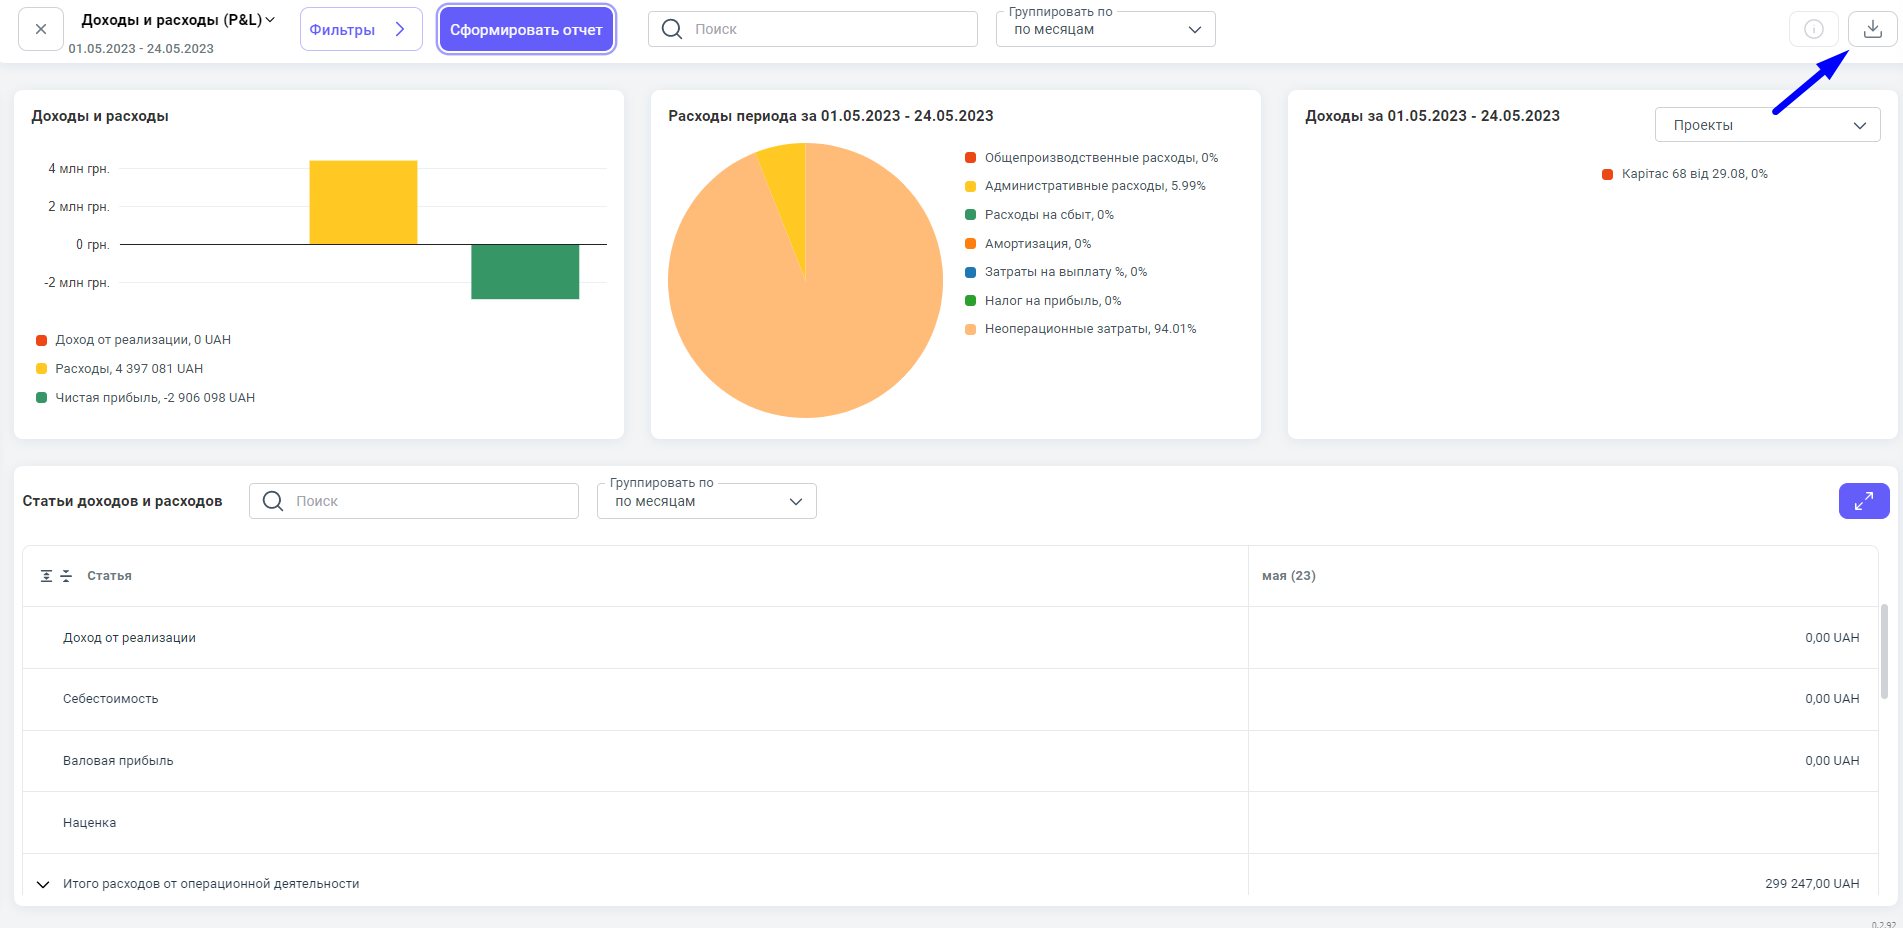The width and height of the screenshot is (1903, 928).
Task: Click collapse all rows icon in table header
Action: click(x=66, y=576)
